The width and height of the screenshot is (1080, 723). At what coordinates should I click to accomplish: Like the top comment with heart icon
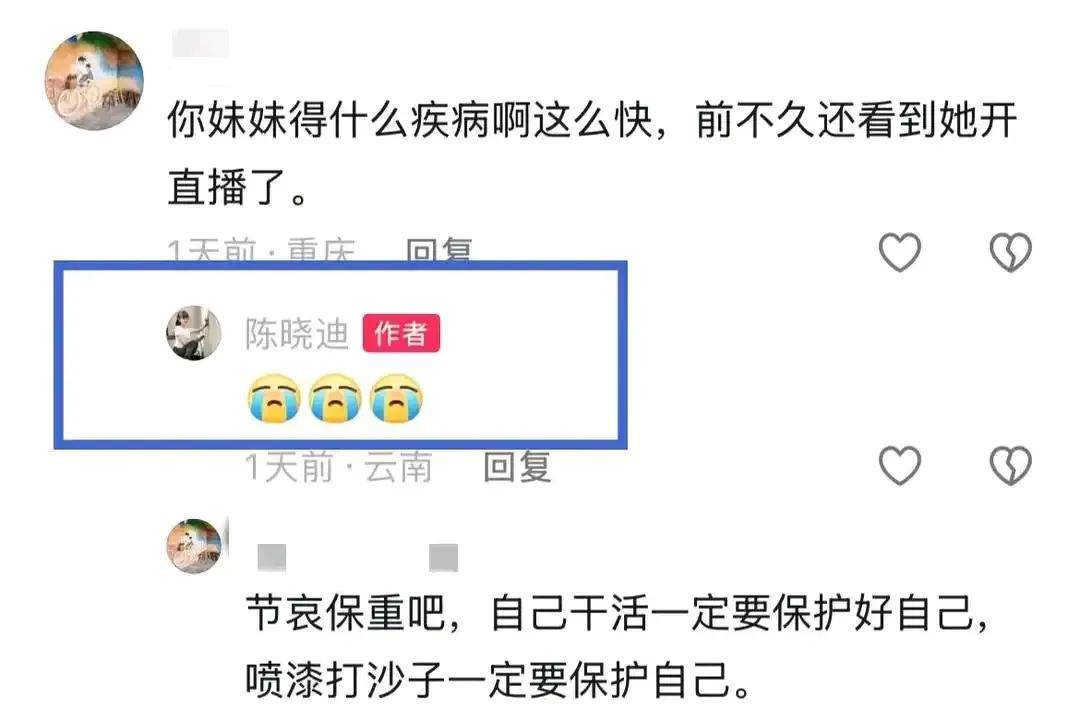900,252
